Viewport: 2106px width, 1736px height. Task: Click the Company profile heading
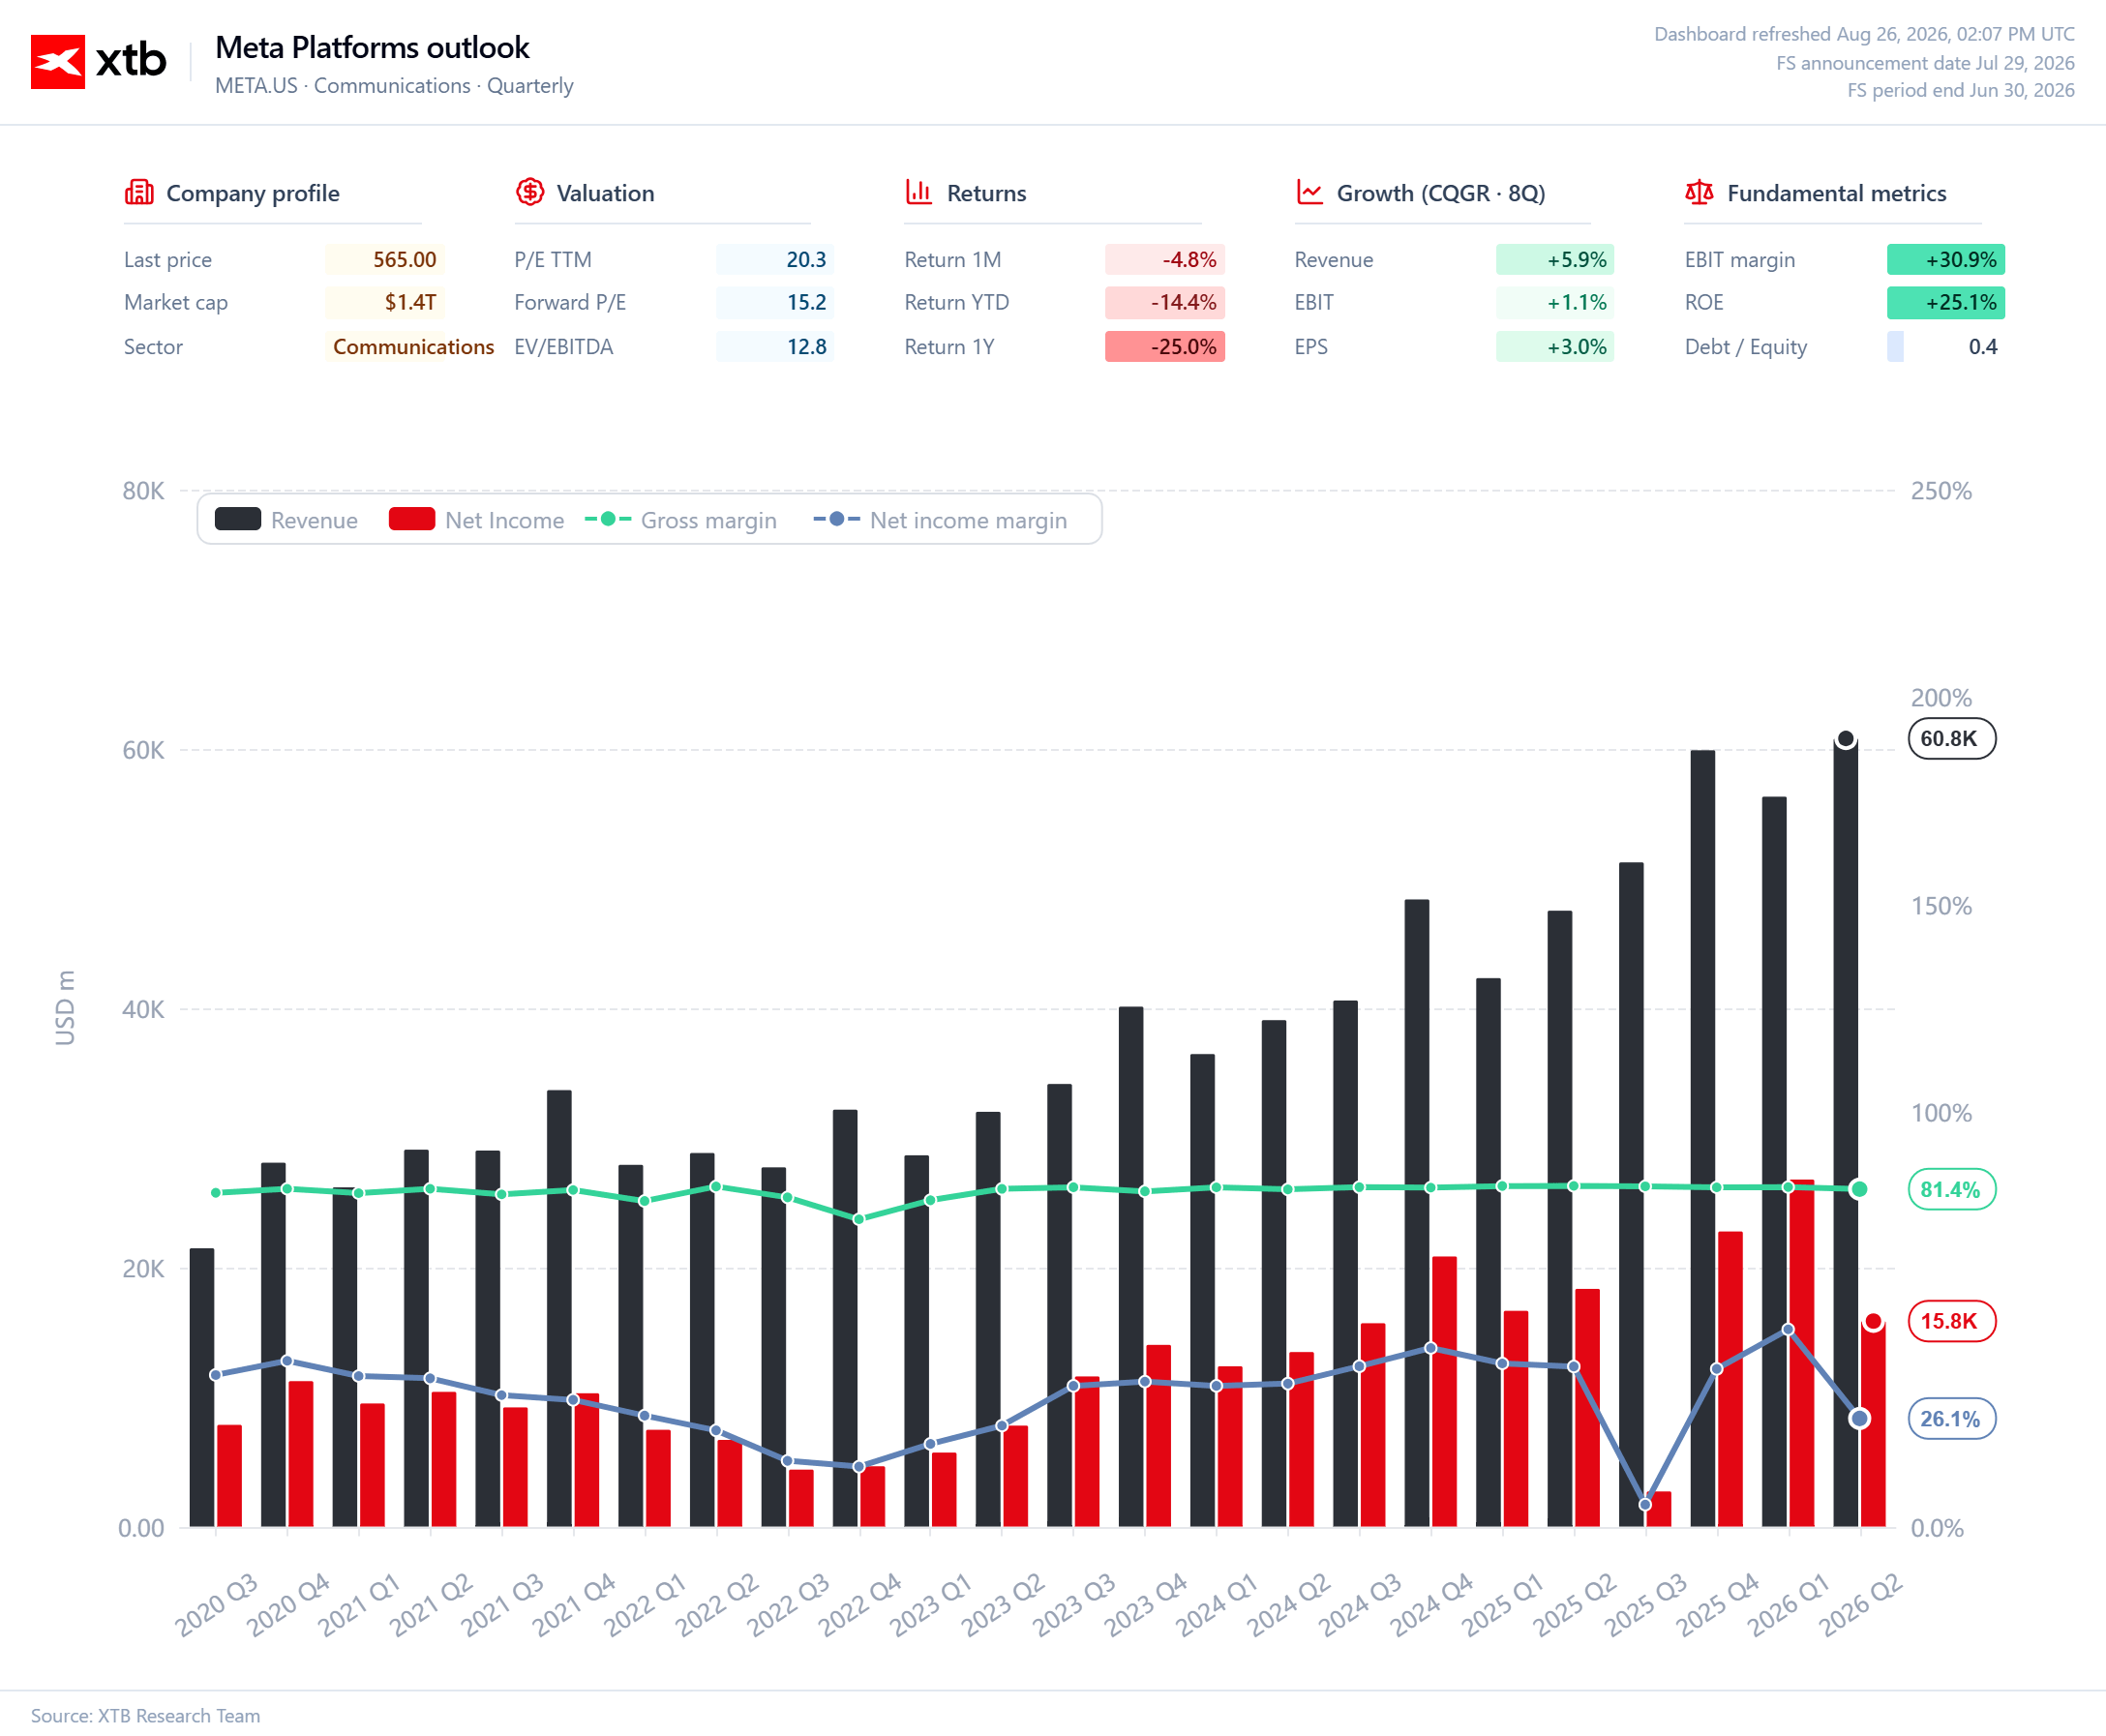253,193
